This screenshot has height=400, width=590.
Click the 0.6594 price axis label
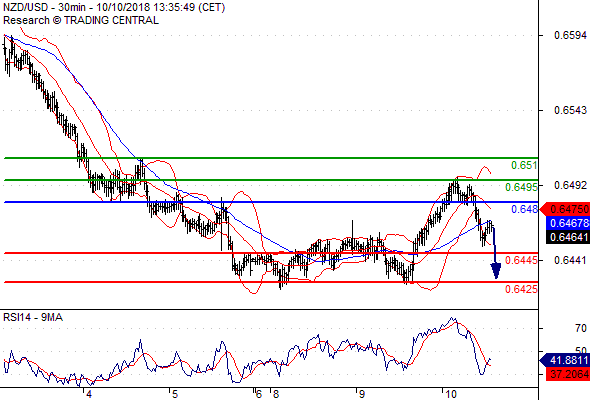pyautogui.click(x=570, y=35)
